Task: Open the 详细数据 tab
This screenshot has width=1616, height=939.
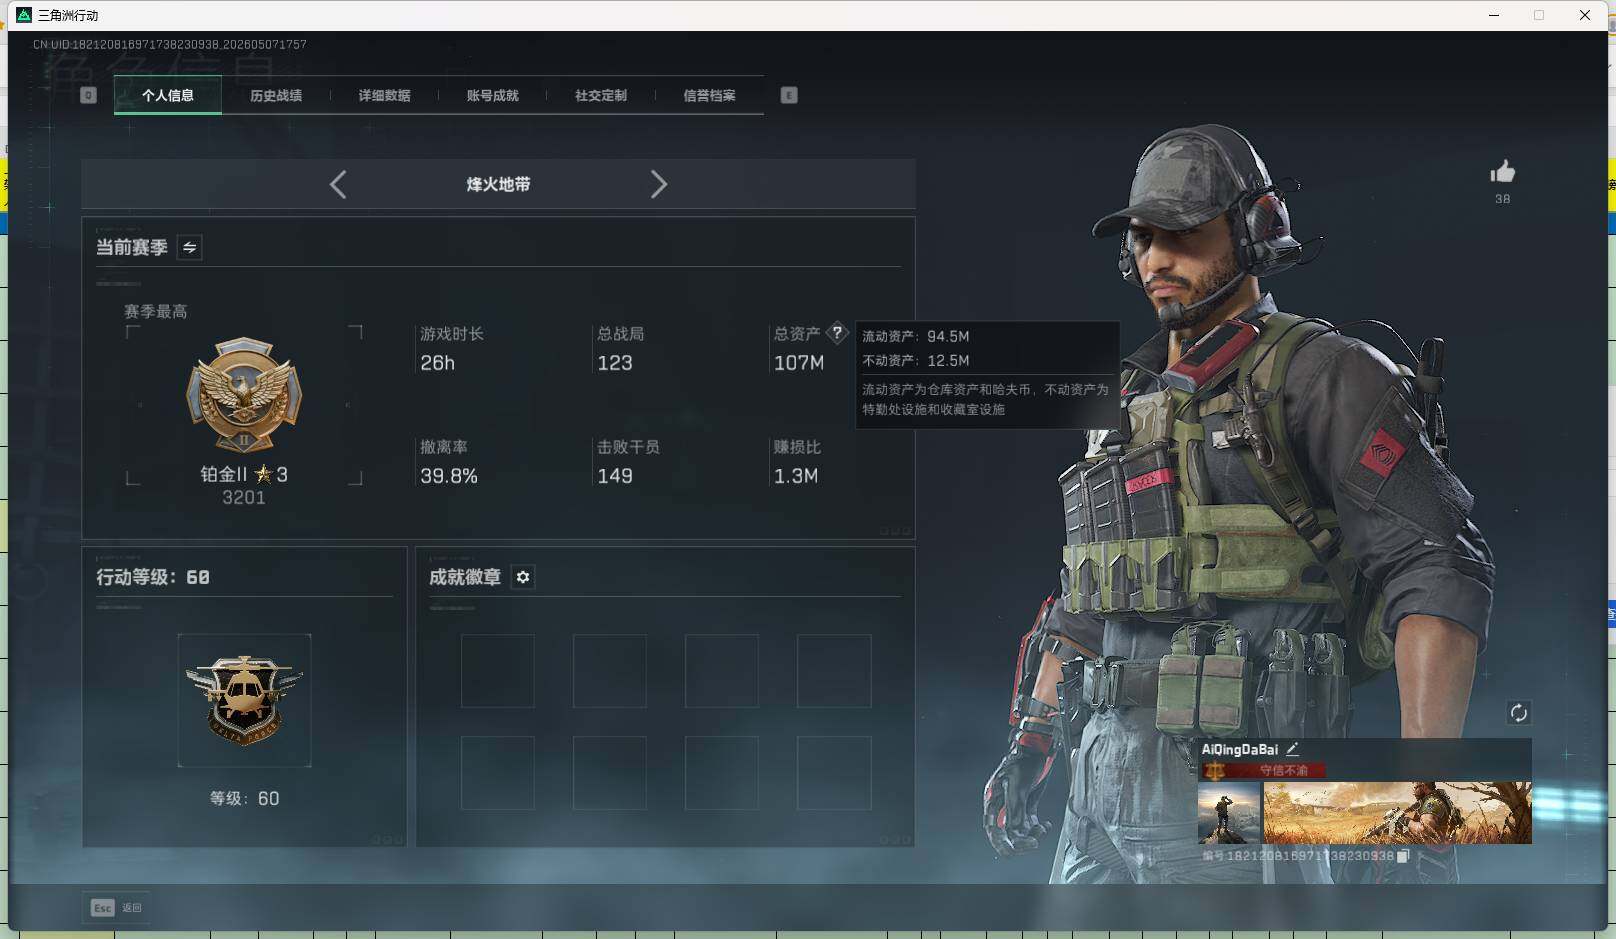Action: point(384,95)
